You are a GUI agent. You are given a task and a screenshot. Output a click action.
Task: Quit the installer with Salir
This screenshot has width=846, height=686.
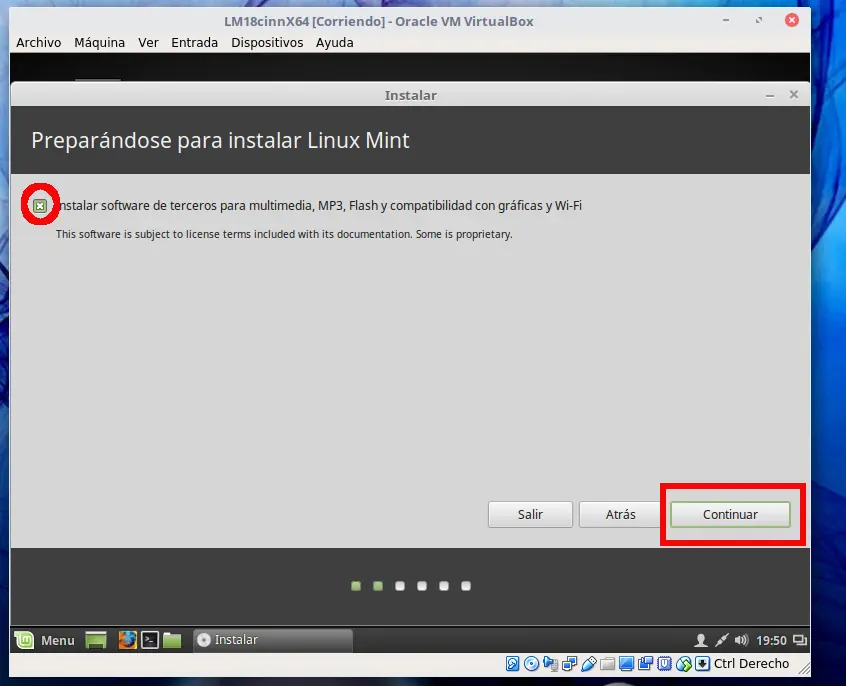[530, 514]
